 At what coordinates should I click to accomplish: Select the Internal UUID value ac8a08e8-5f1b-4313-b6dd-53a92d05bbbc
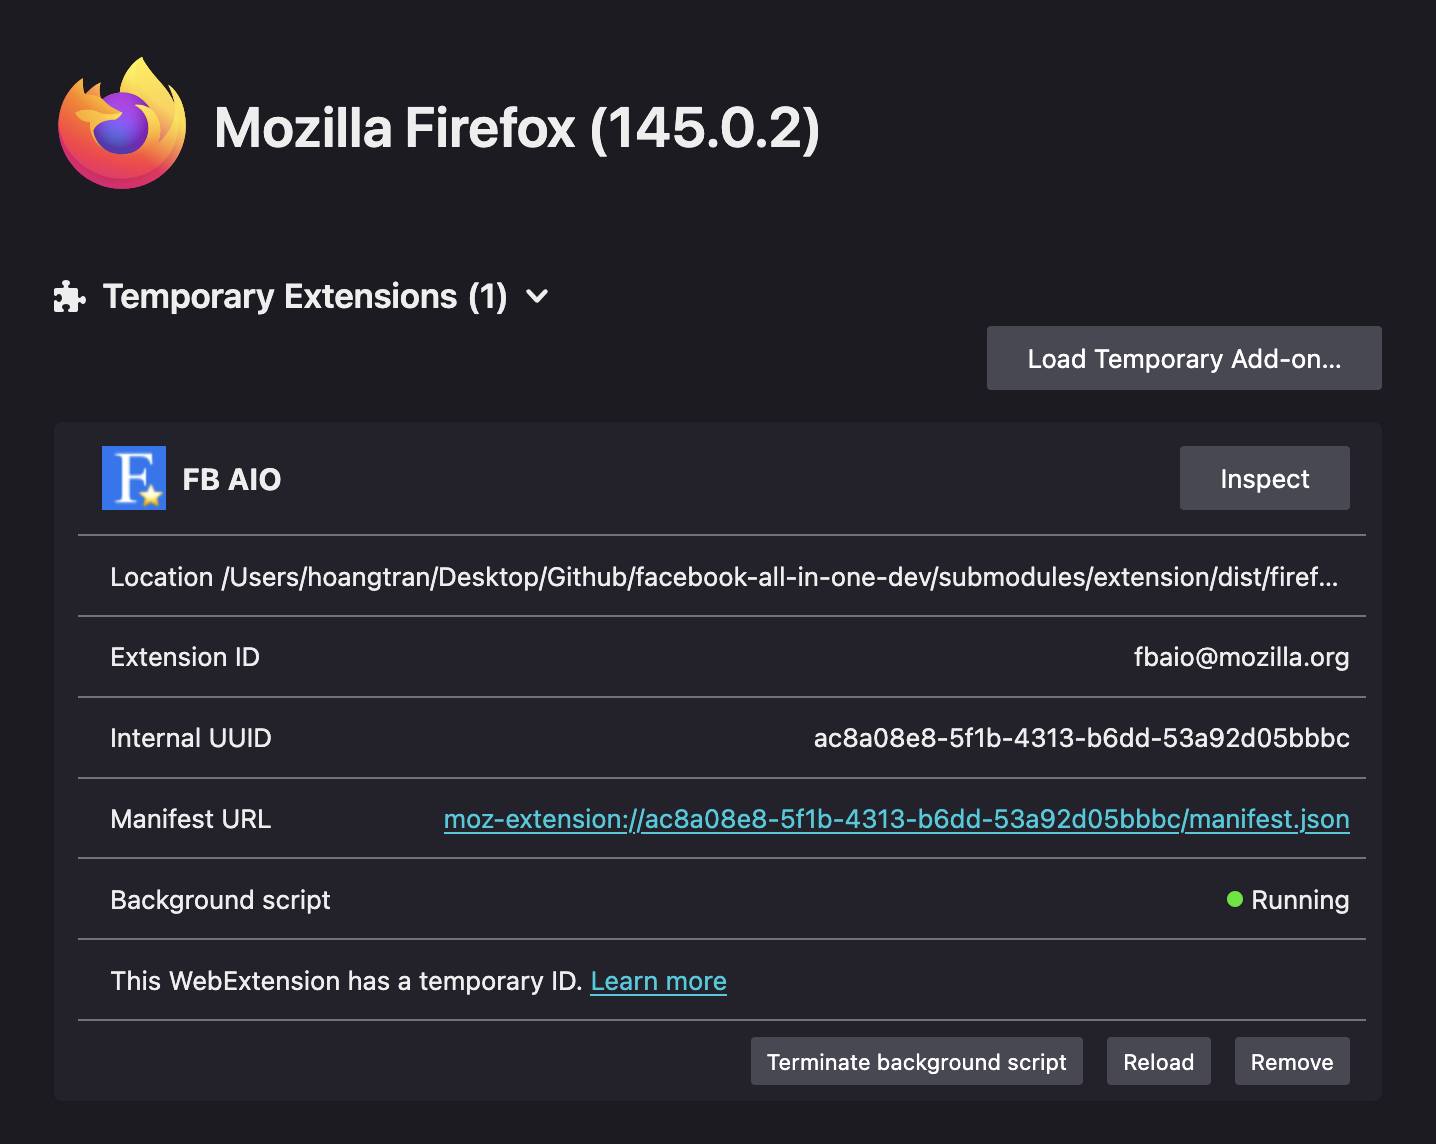pyautogui.click(x=1081, y=738)
